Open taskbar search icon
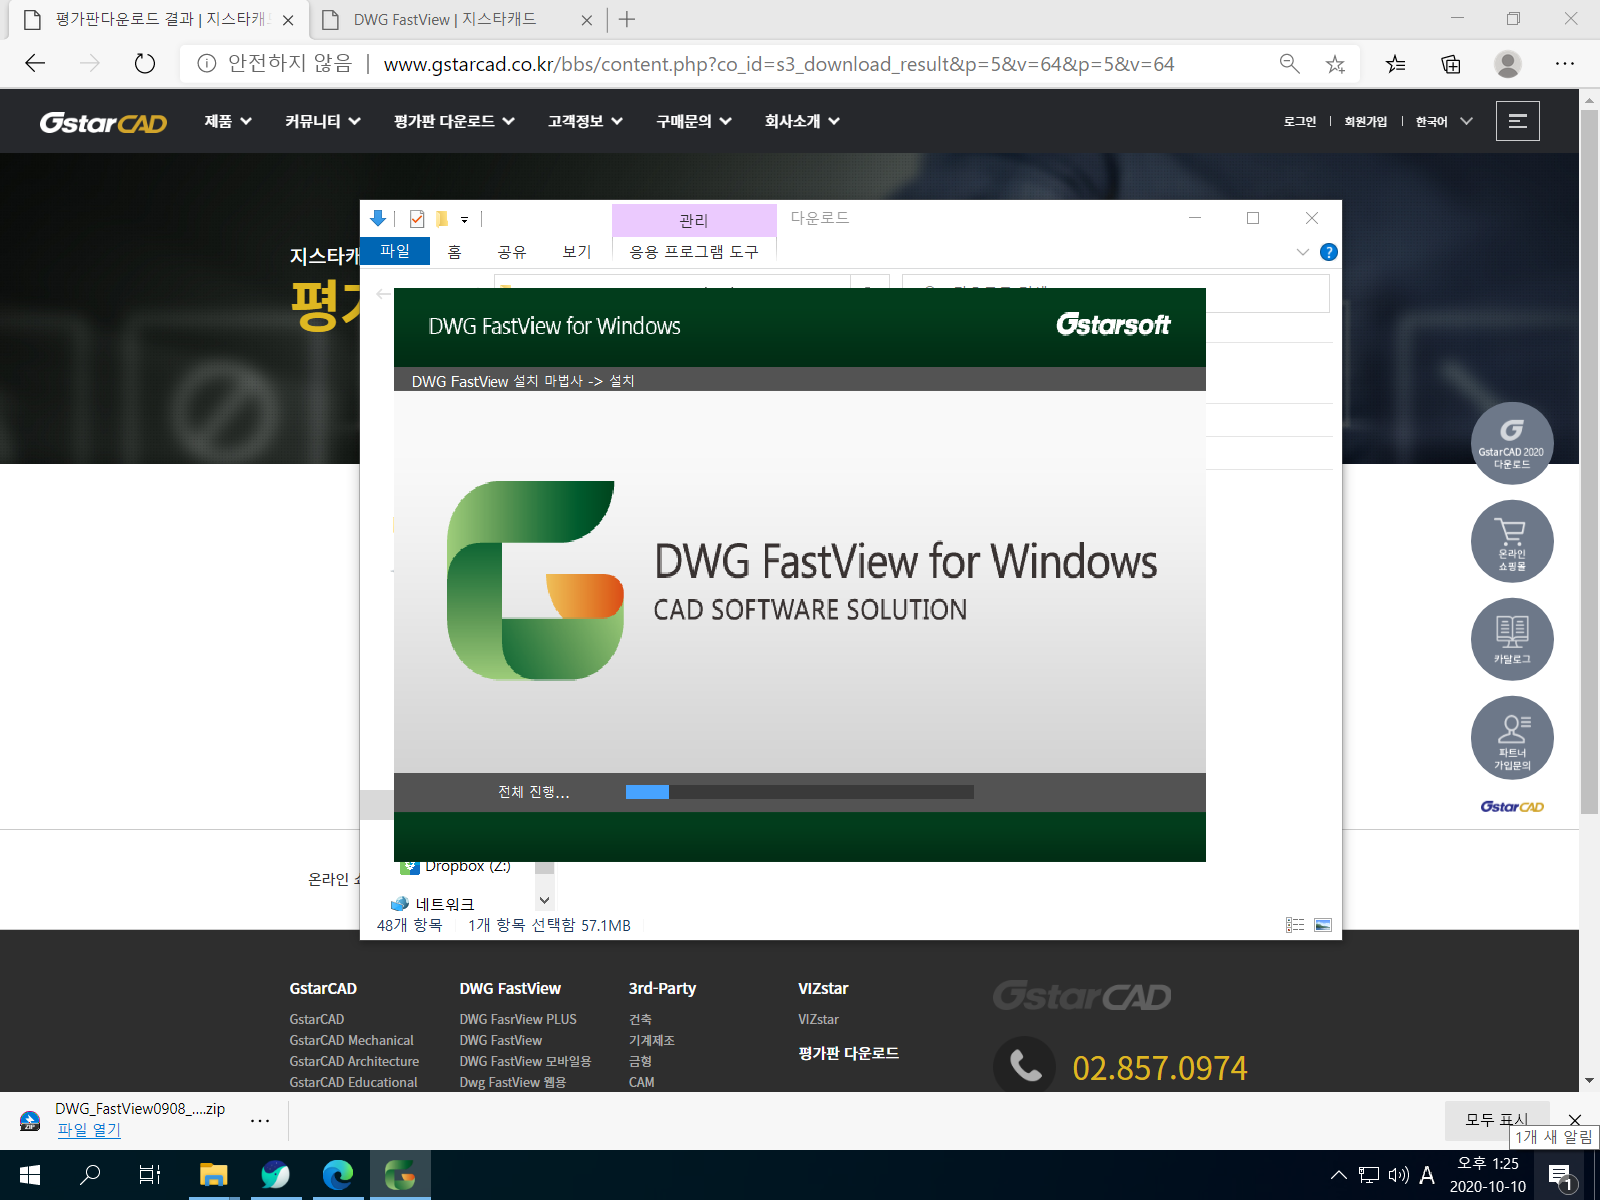Screen dimensions: 1600x1200 click(90, 1175)
